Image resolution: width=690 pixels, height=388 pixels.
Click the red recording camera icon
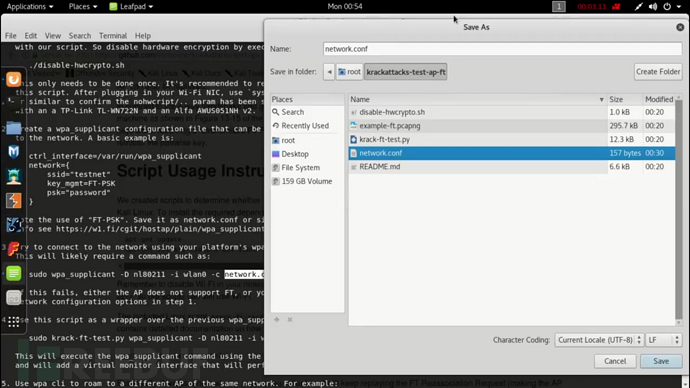click(616, 6)
